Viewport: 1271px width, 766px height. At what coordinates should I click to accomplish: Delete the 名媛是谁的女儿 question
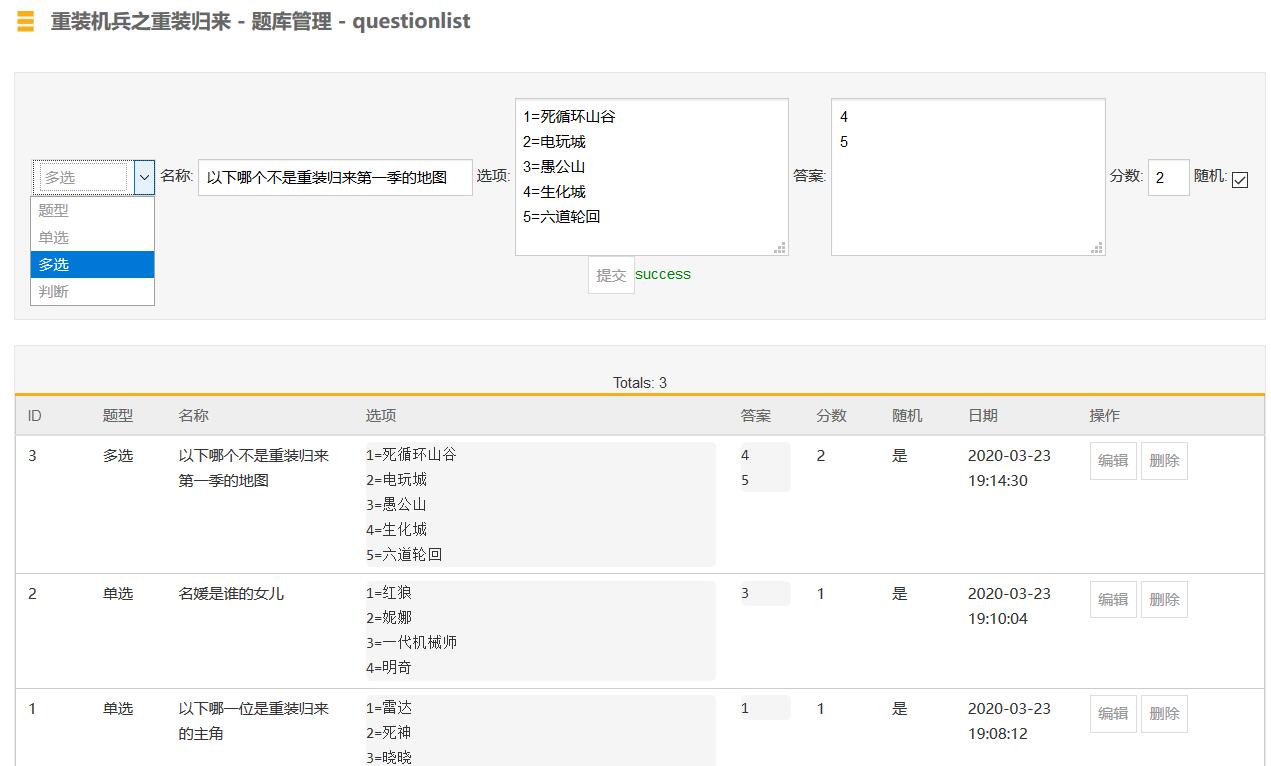point(1164,599)
